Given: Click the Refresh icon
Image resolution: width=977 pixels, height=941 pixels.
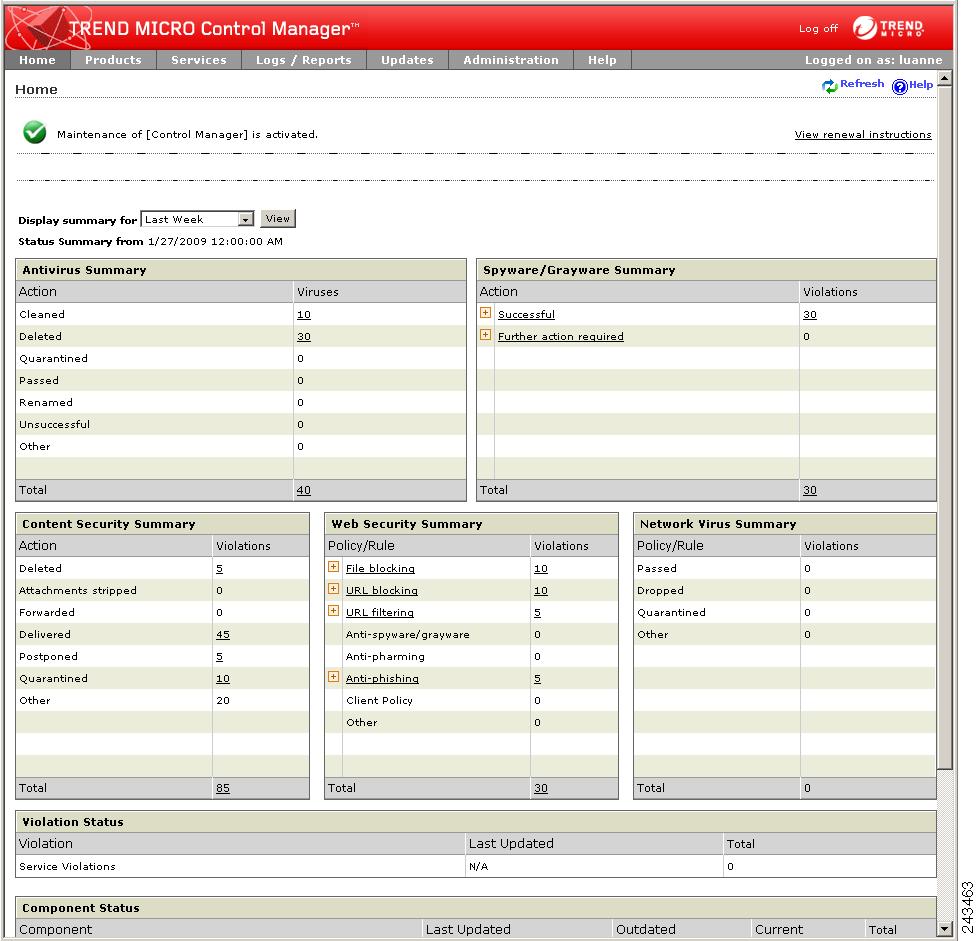Looking at the screenshot, I should coord(829,85).
